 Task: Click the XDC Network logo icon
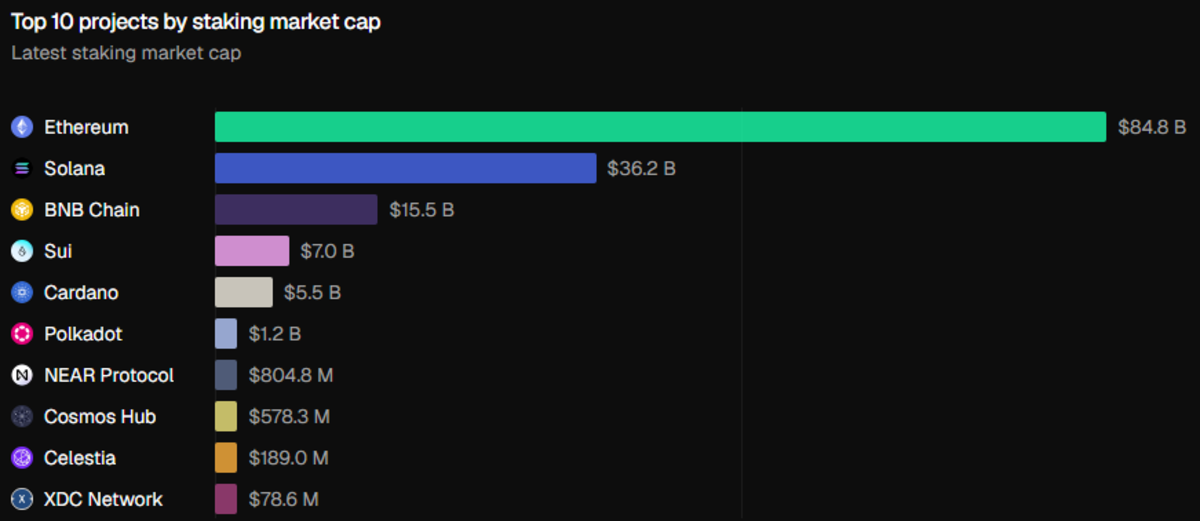(22, 499)
